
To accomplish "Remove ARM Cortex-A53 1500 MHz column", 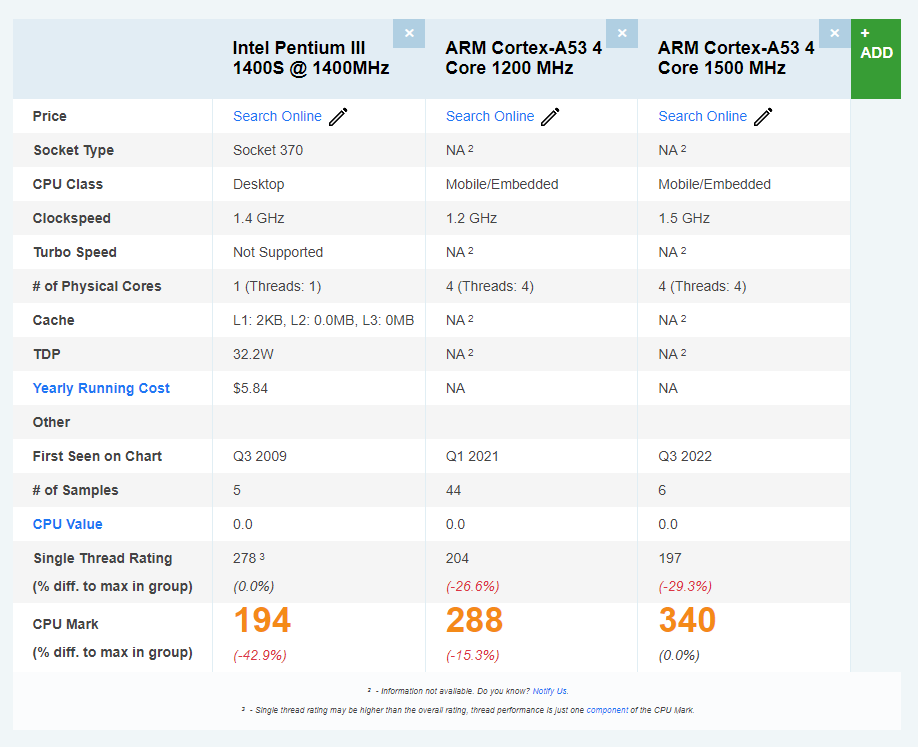I will [x=834, y=33].
